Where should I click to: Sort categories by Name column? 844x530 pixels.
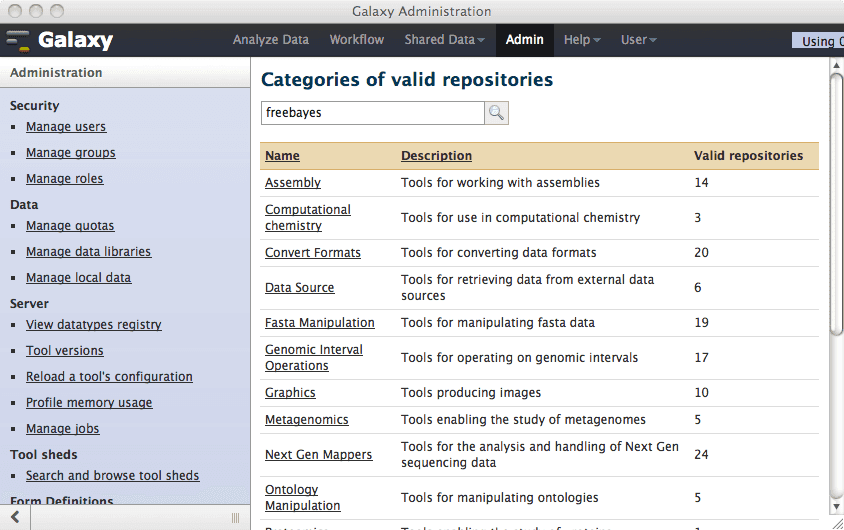(282, 156)
